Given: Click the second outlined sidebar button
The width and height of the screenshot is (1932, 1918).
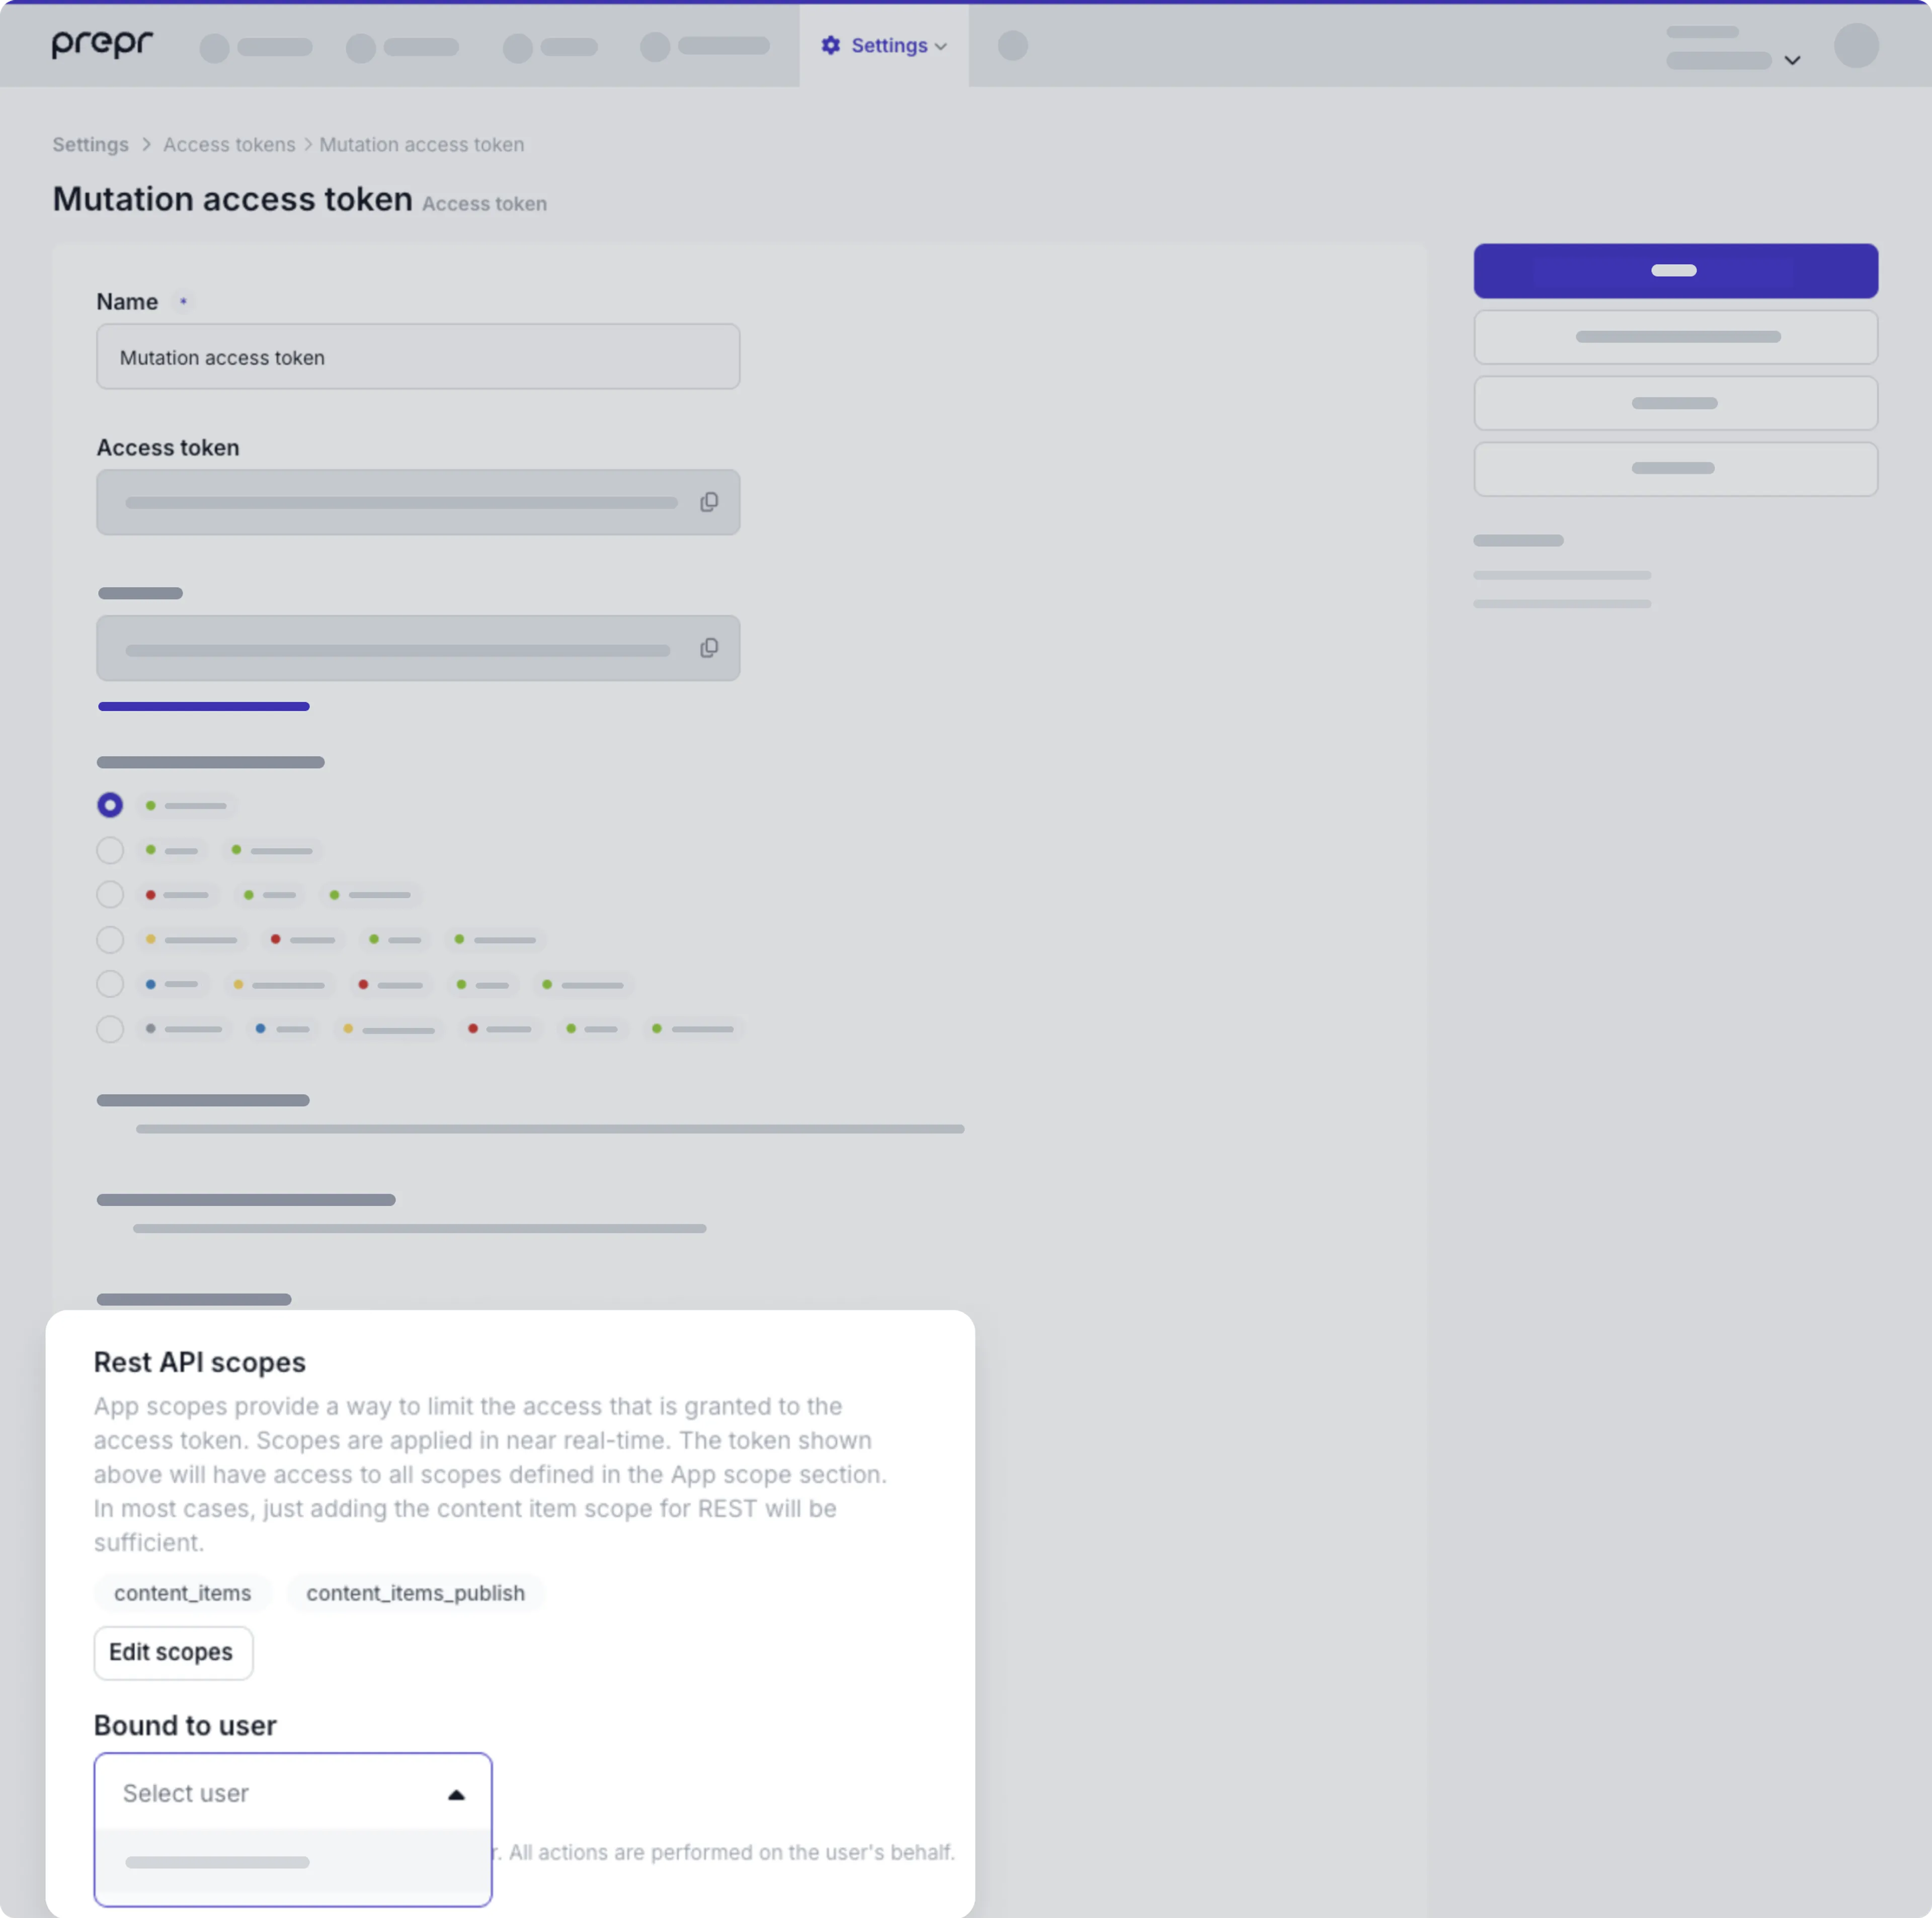Looking at the screenshot, I should point(1675,403).
